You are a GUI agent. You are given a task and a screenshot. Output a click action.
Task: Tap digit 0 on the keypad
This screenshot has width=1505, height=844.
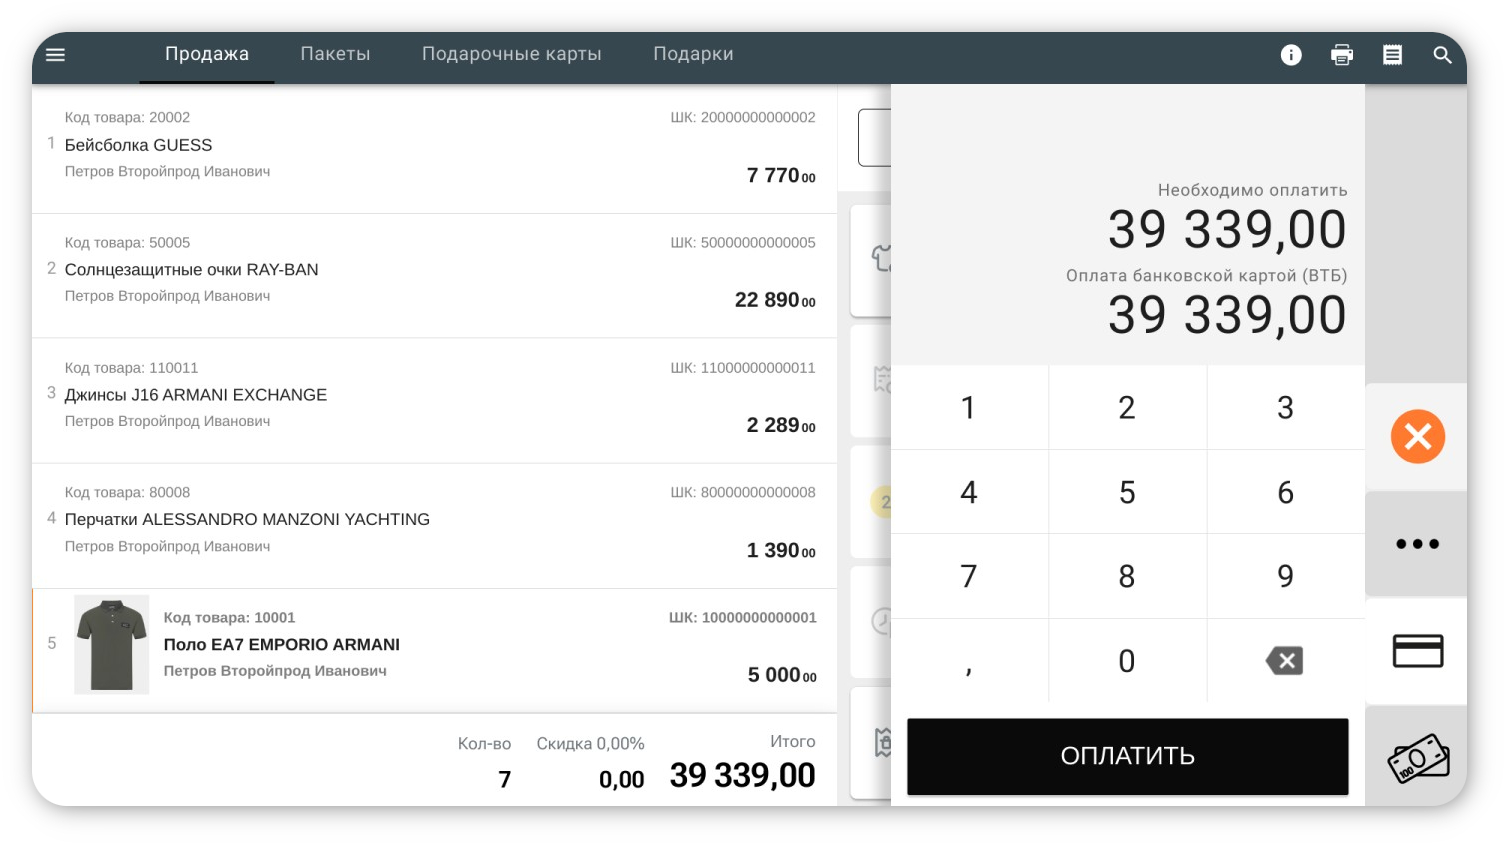click(x=1127, y=661)
